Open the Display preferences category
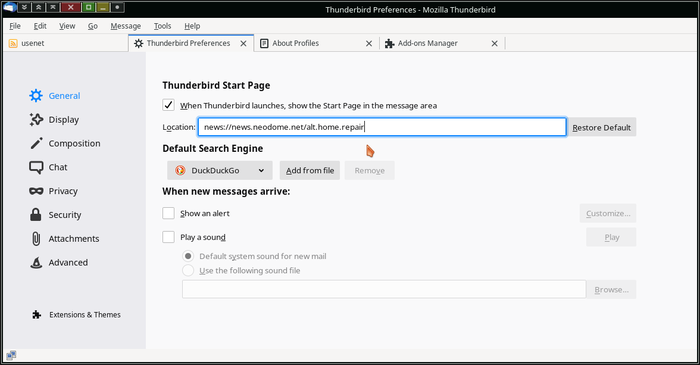This screenshot has height=365, width=700. pos(64,120)
